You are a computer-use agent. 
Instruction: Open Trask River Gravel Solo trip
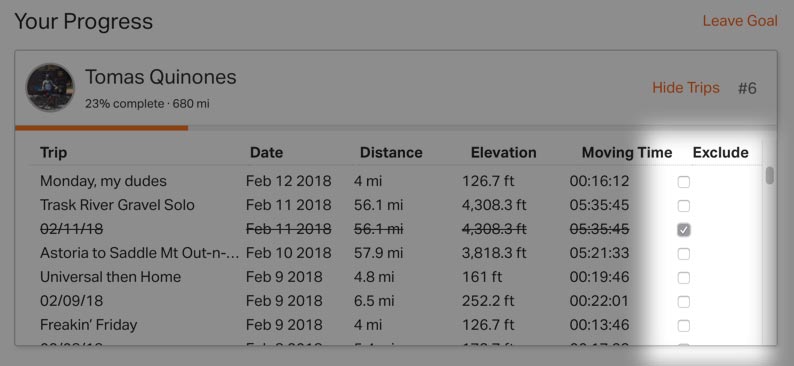point(117,205)
